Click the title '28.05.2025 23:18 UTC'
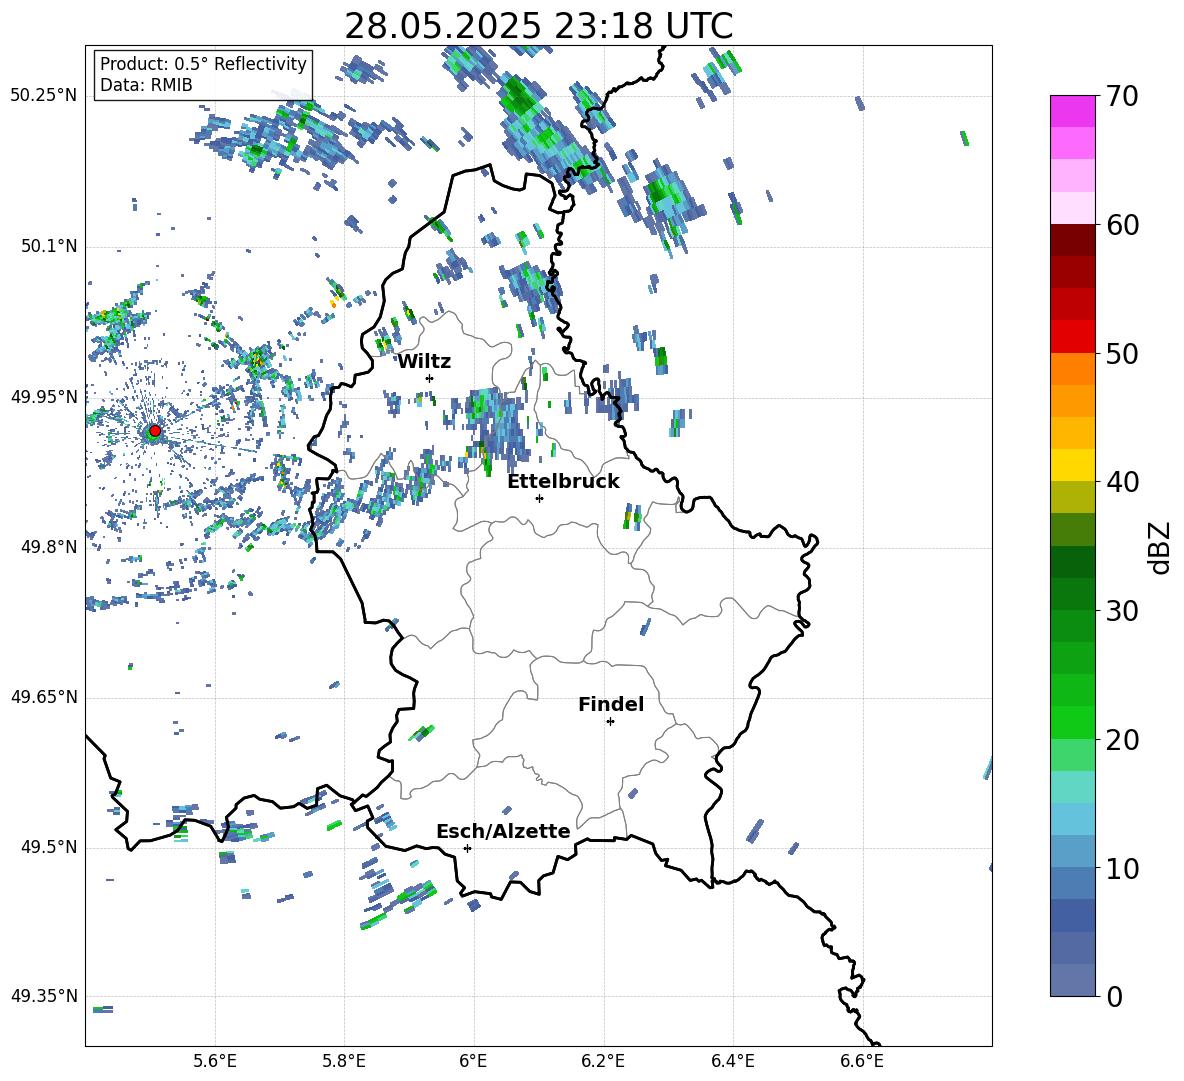Screen dimensions: 1184x1081 (538, 26)
